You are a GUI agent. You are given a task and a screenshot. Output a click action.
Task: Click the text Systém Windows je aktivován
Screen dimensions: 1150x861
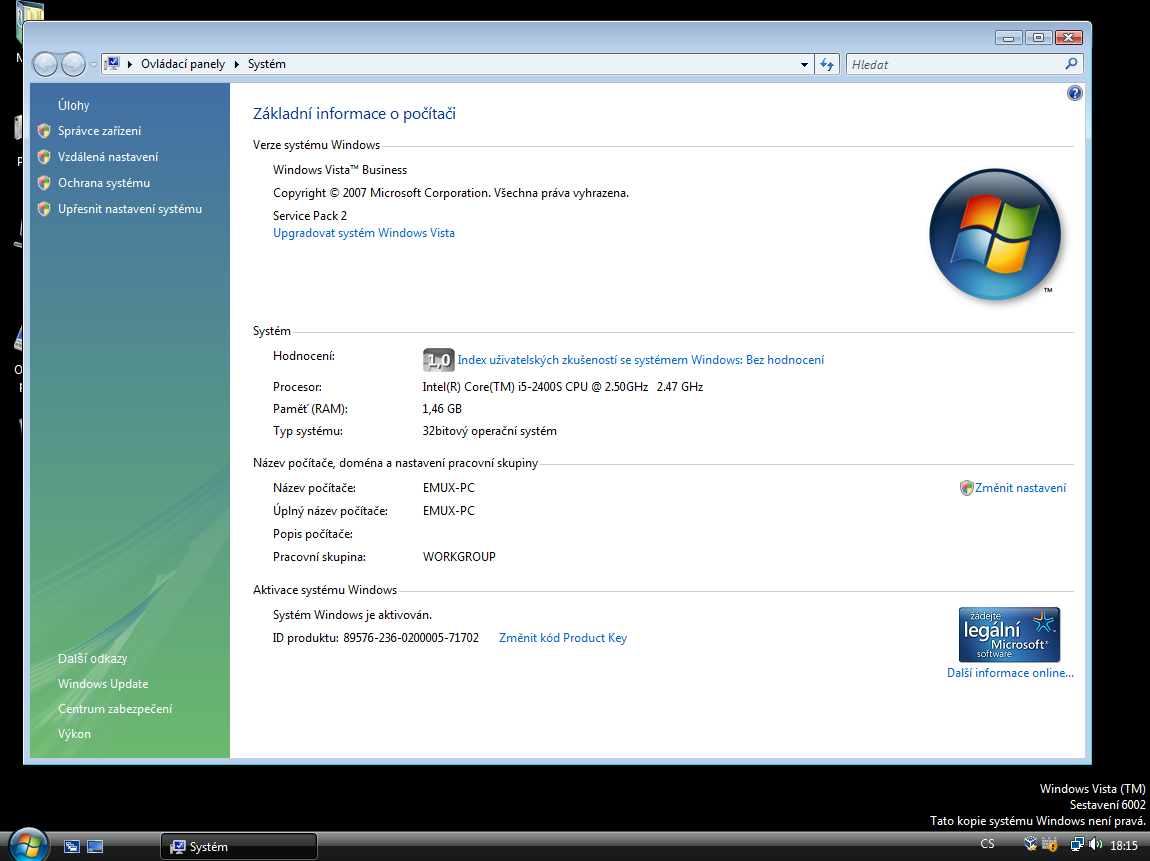pos(352,615)
